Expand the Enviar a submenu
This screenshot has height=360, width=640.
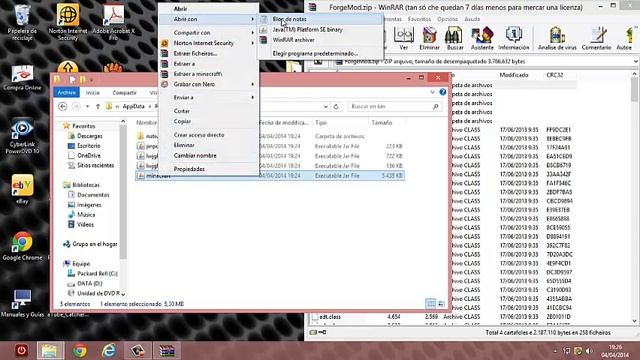209,97
